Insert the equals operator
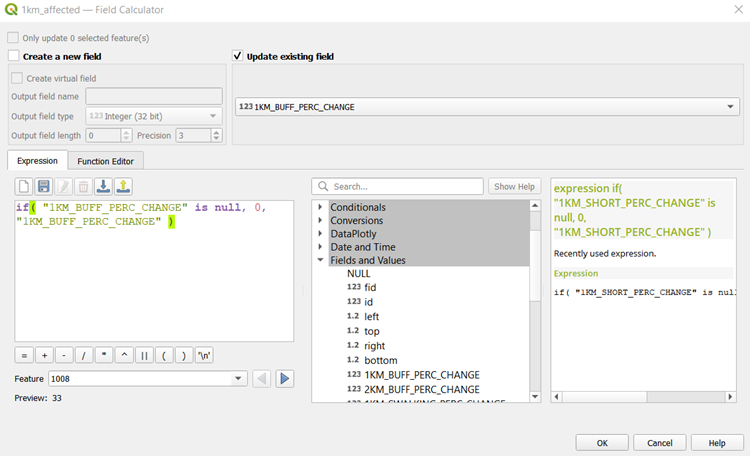Viewport: 750px width, 456px height. pyautogui.click(x=24, y=355)
